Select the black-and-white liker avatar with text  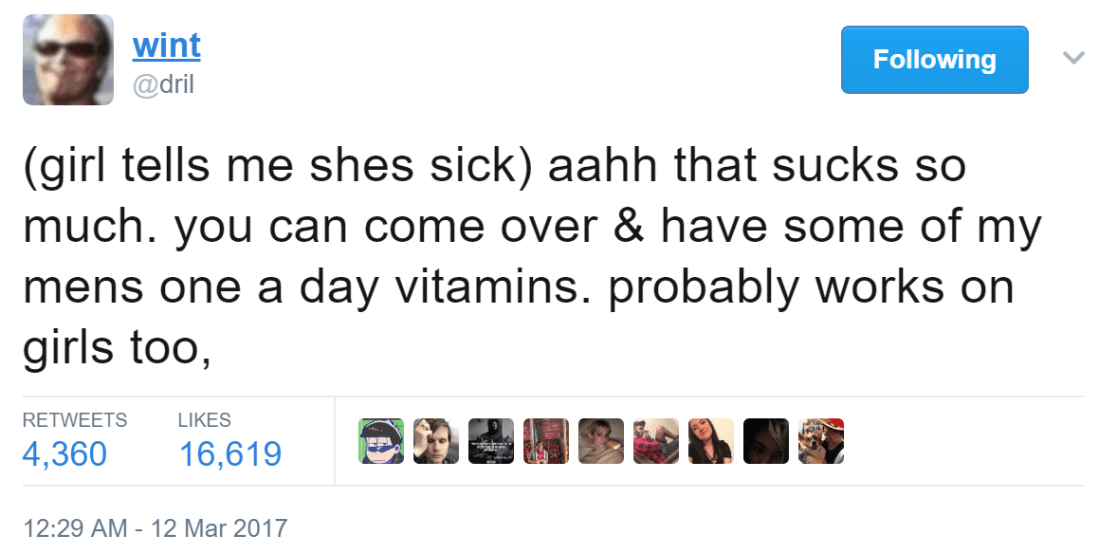tap(491, 441)
